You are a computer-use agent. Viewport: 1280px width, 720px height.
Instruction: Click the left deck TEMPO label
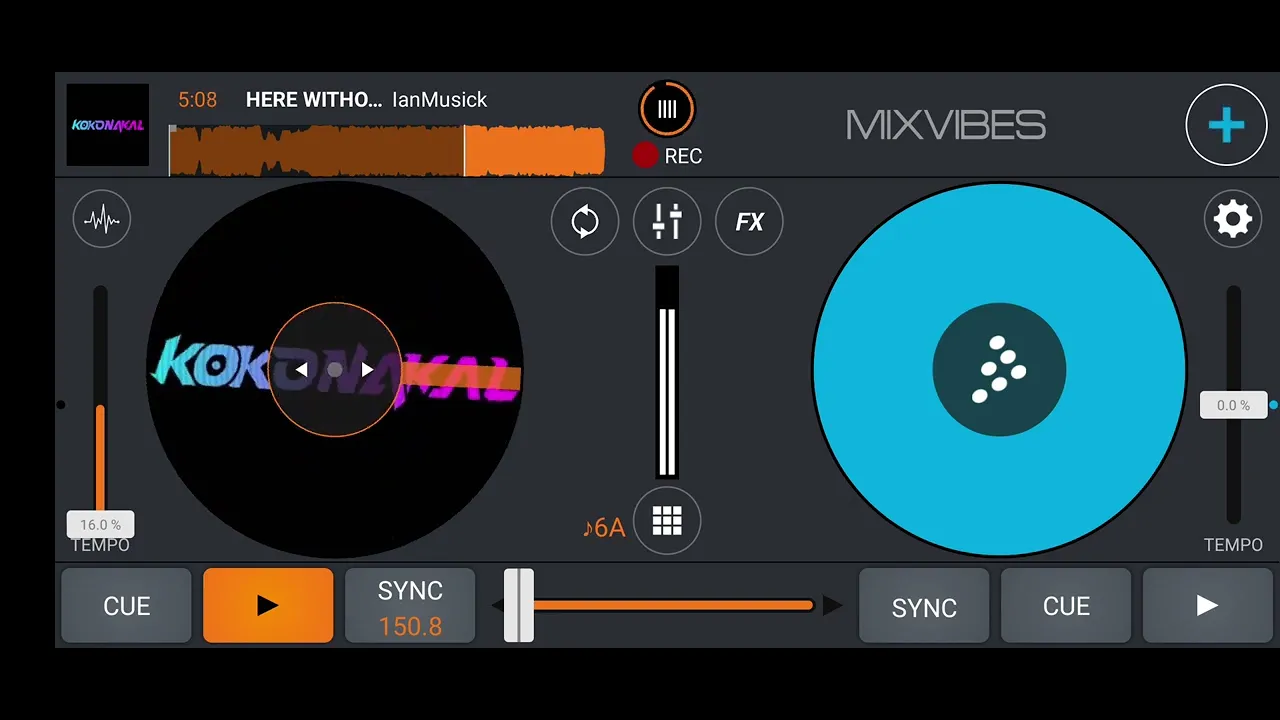[x=100, y=545]
